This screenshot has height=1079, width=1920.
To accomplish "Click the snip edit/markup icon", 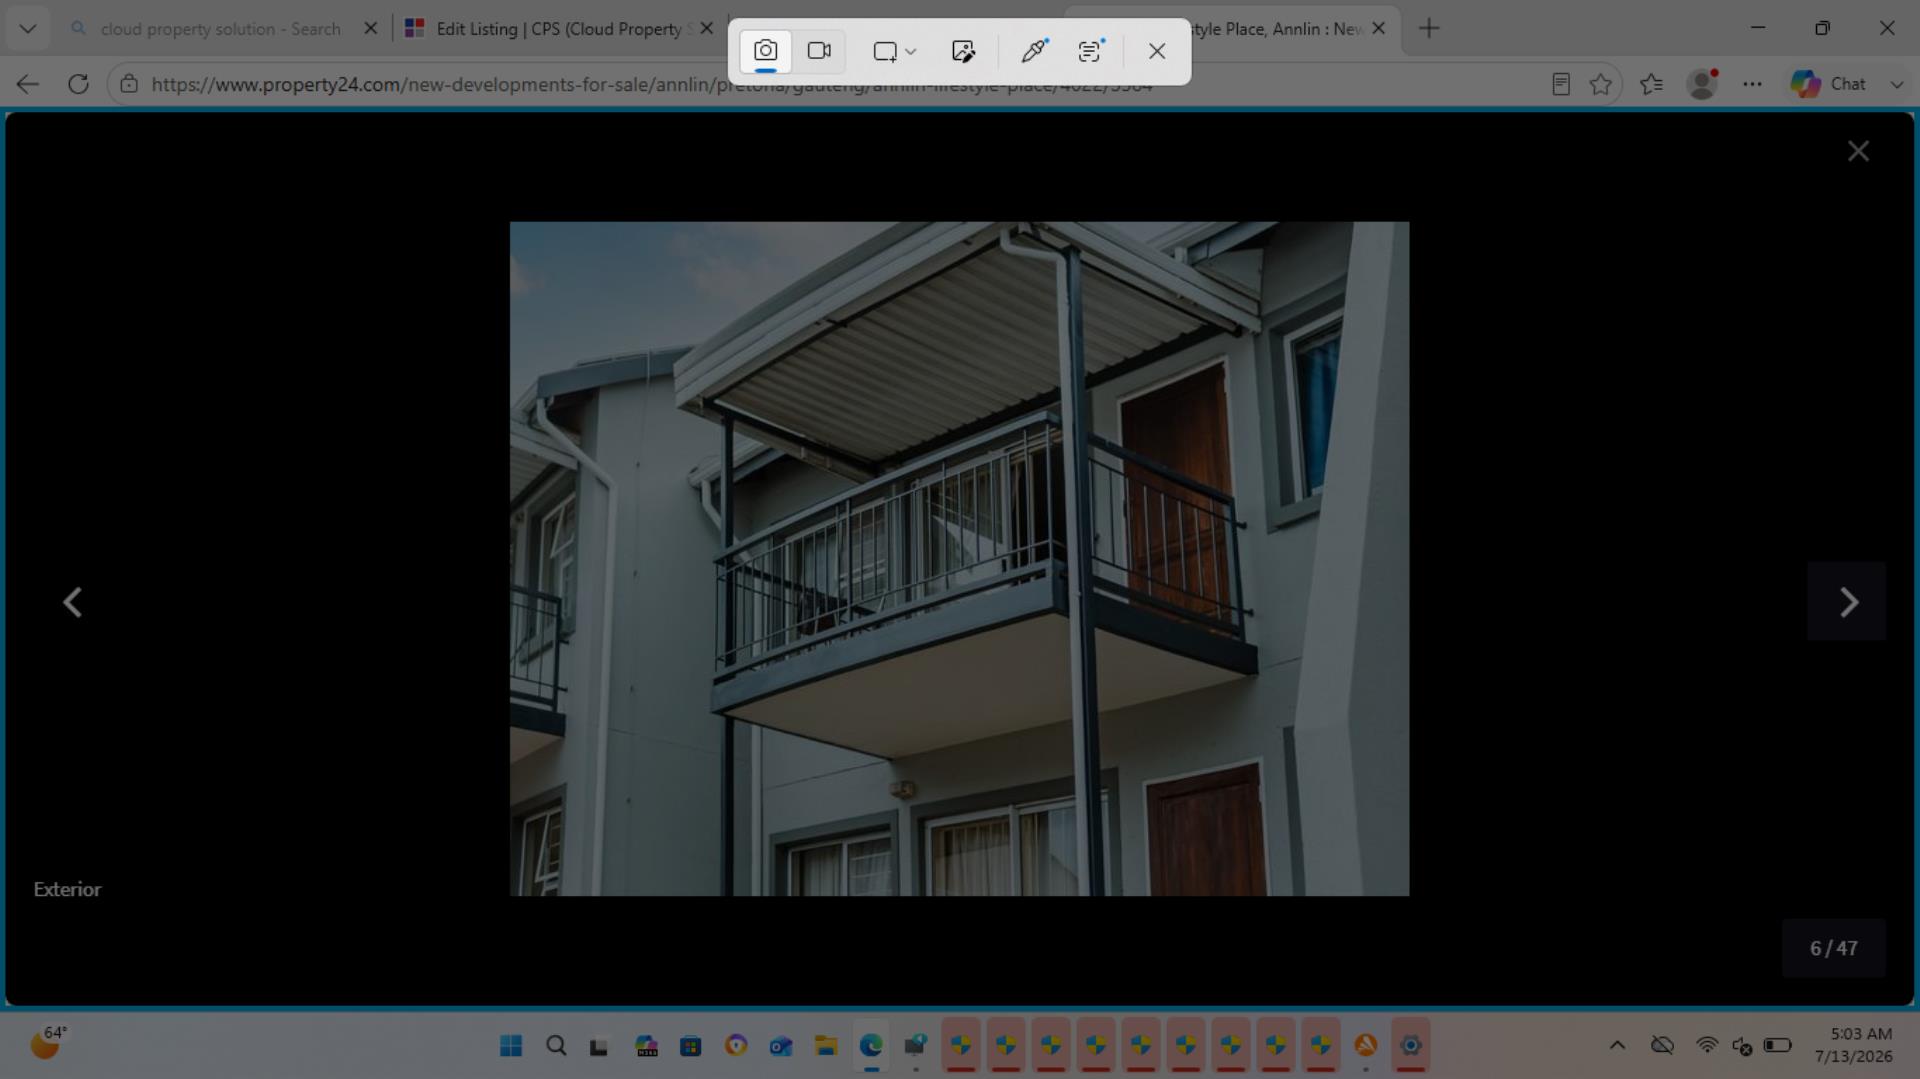I will (x=963, y=51).
